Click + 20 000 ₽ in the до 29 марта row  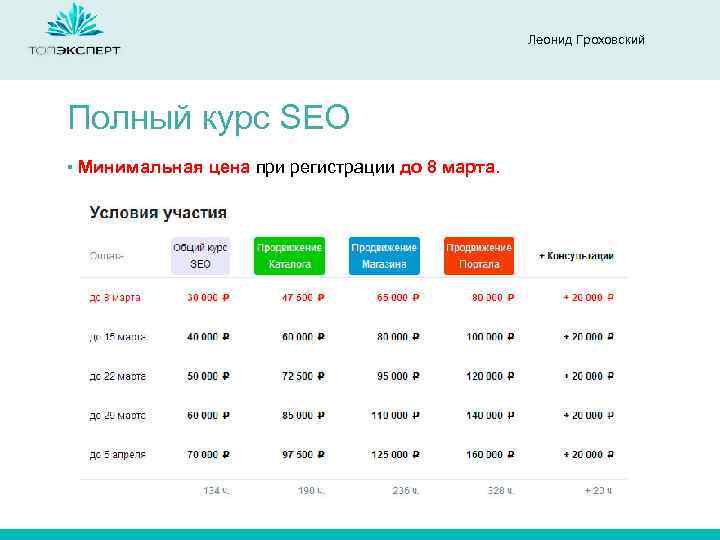(x=589, y=416)
